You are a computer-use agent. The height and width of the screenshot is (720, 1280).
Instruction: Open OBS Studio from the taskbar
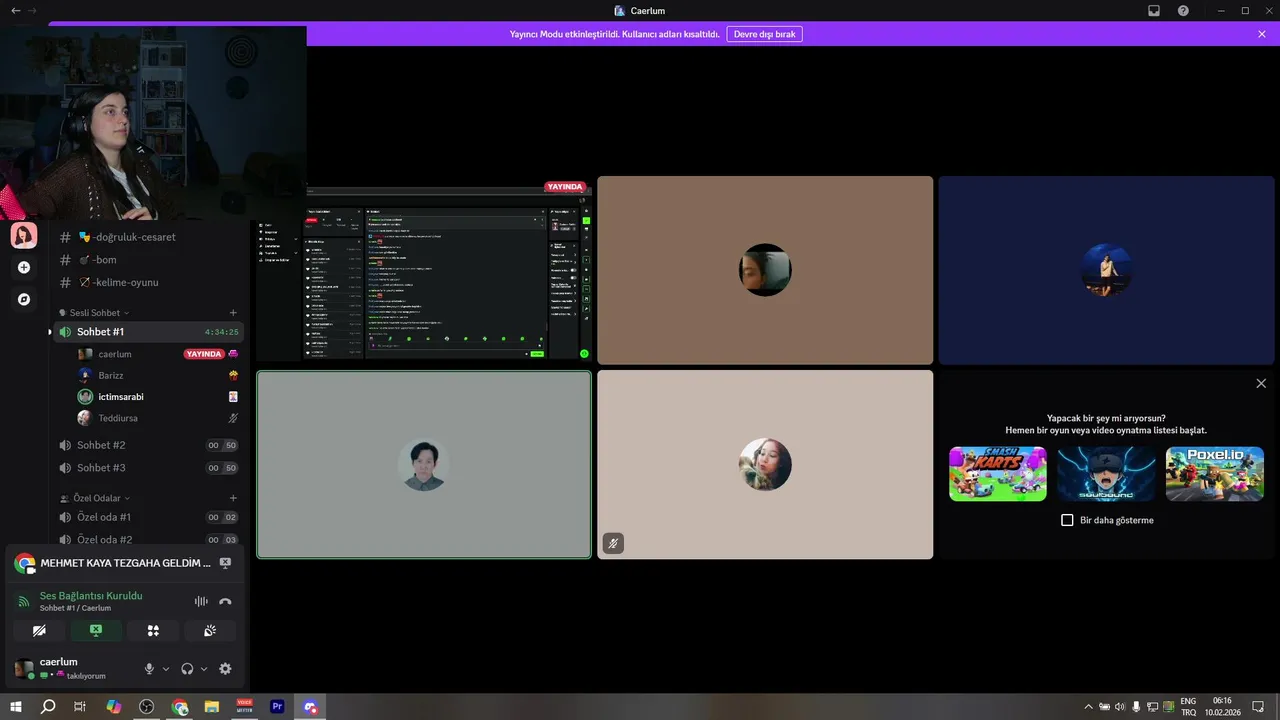point(147,707)
